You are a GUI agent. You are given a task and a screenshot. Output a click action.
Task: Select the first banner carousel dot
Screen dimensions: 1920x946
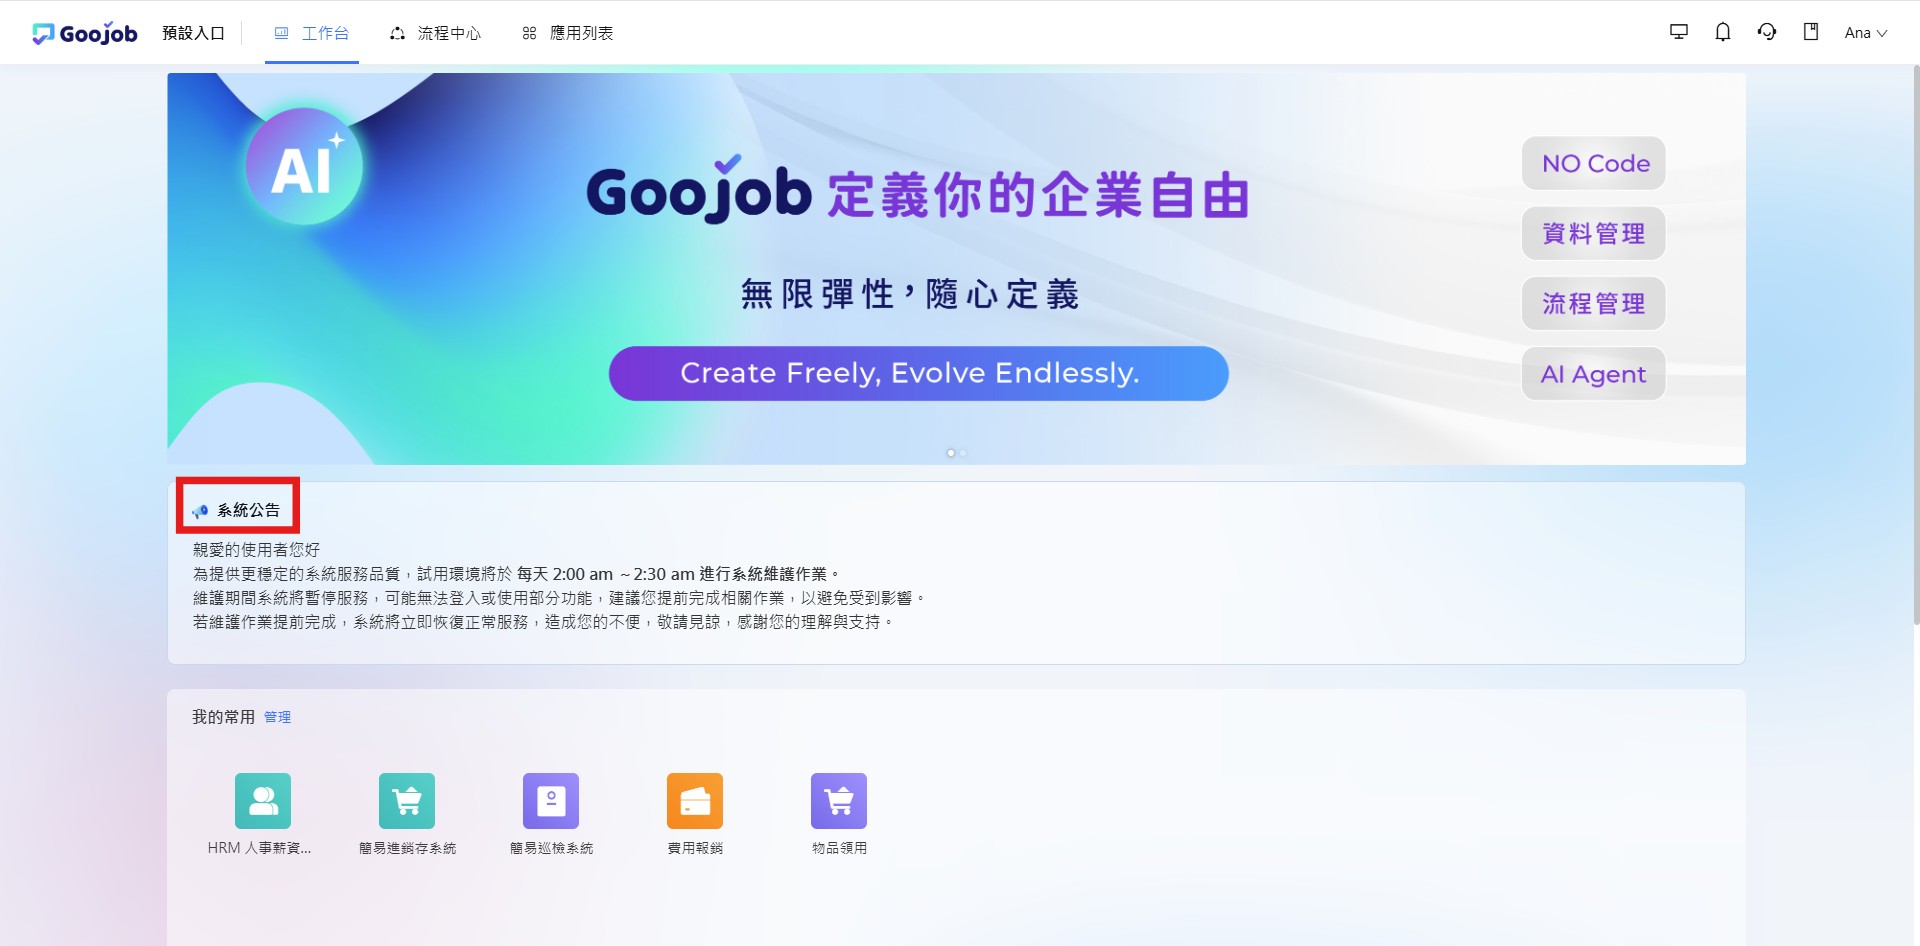[950, 453]
